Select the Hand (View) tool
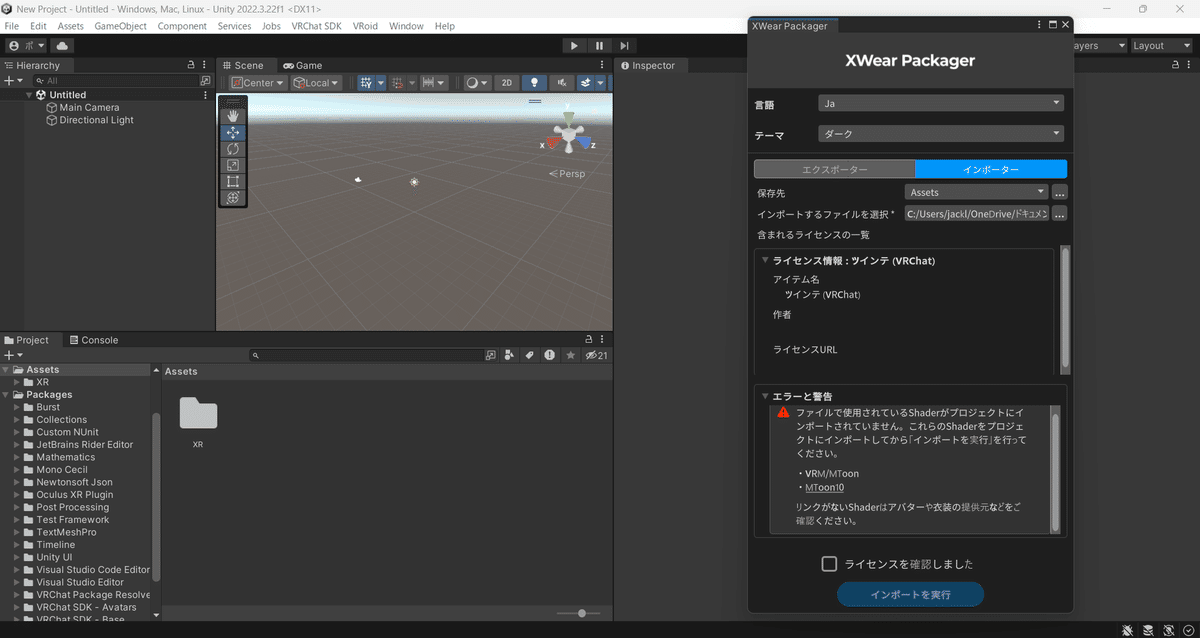Screen dimensions: 1200x638 tap(233, 116)
